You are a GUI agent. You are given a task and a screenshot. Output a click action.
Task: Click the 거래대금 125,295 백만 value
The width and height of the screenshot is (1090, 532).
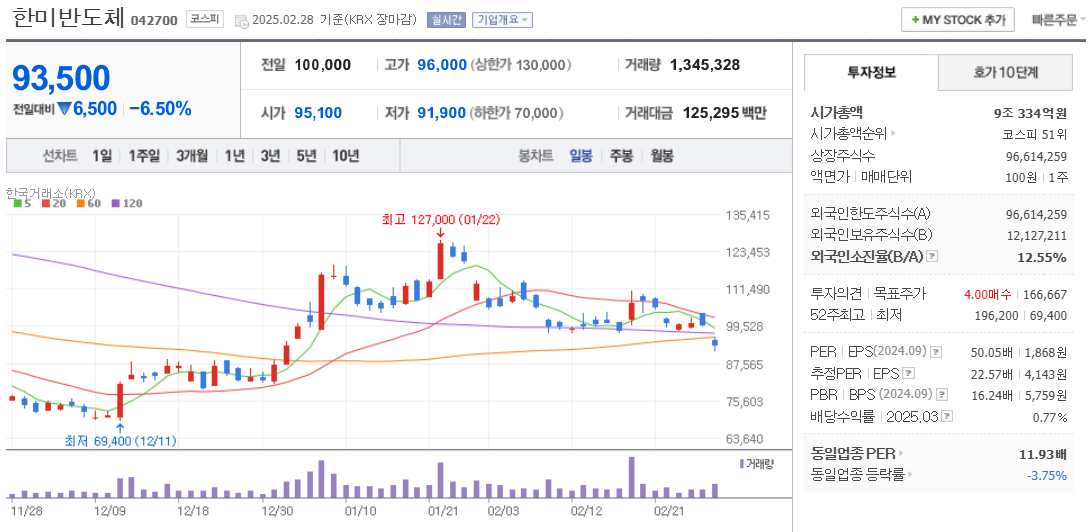tap(724, 113)
